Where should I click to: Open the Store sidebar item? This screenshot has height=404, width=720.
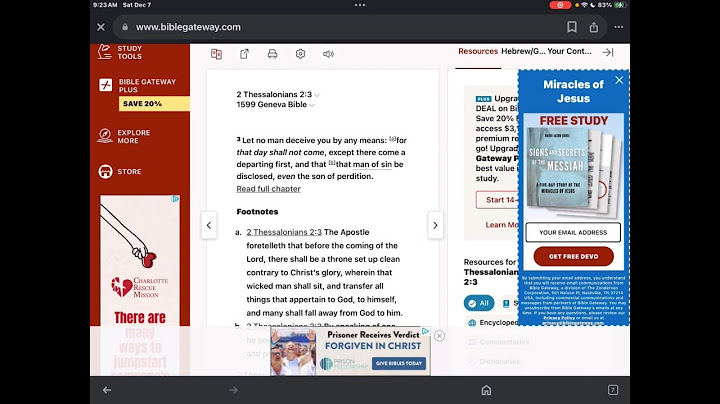pyautogui.click(x=119, y=171)
